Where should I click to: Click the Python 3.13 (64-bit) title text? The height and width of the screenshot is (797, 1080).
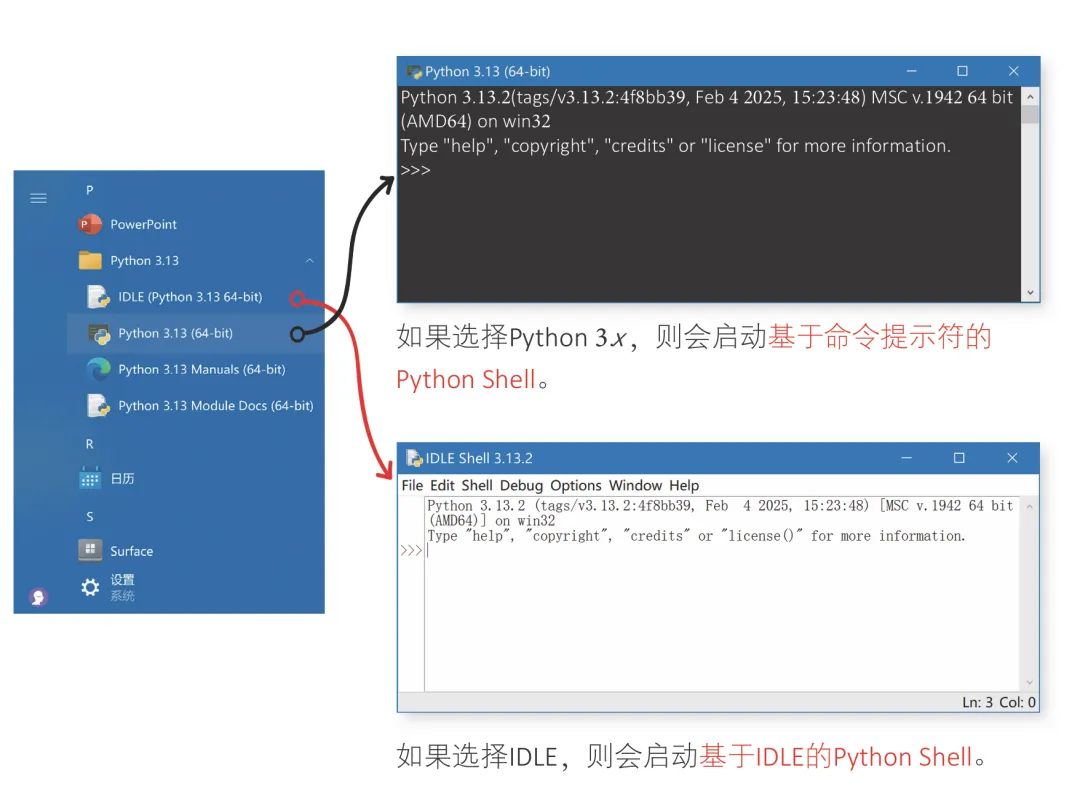click(x=488, y=72)
